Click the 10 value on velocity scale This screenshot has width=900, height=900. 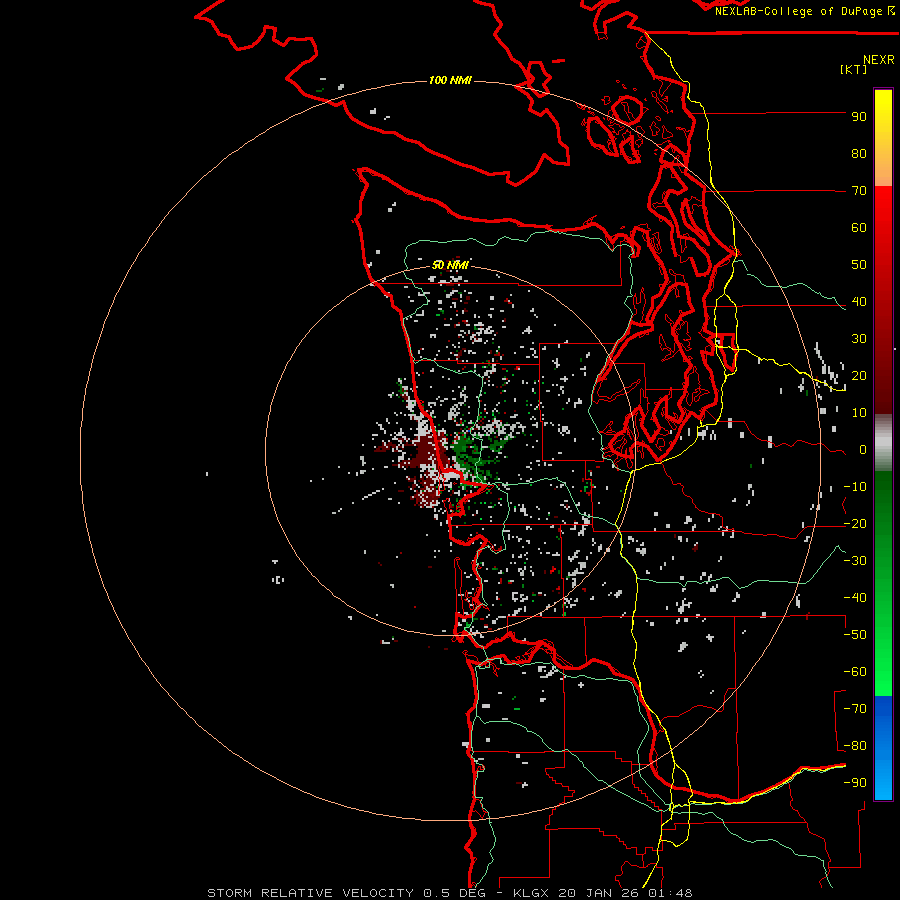859,413
